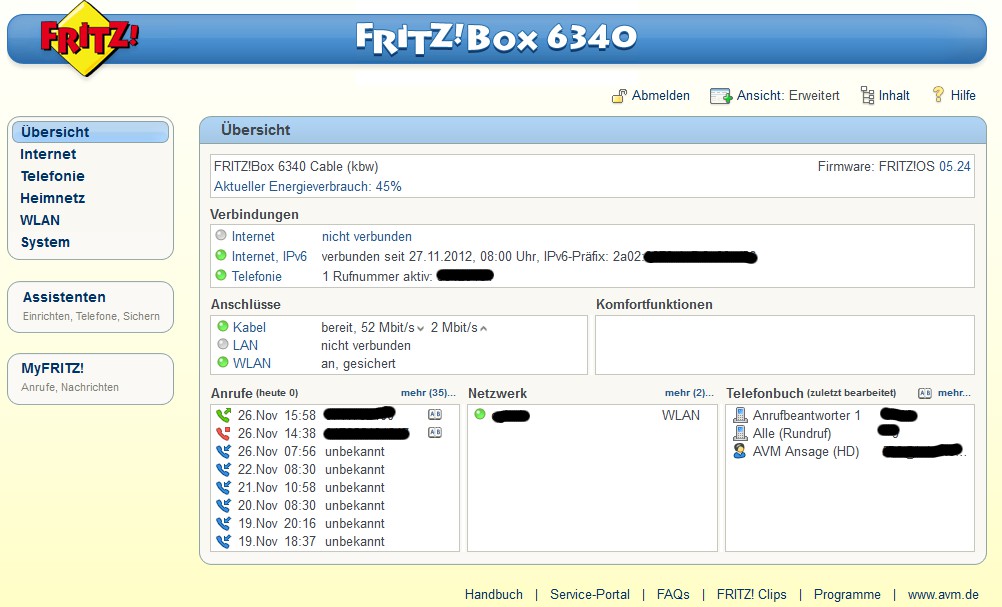Open the MyFRITZ! panel
Image resolution: width=1002 pixels, height=607 pixels.
[x=91, y=379]
